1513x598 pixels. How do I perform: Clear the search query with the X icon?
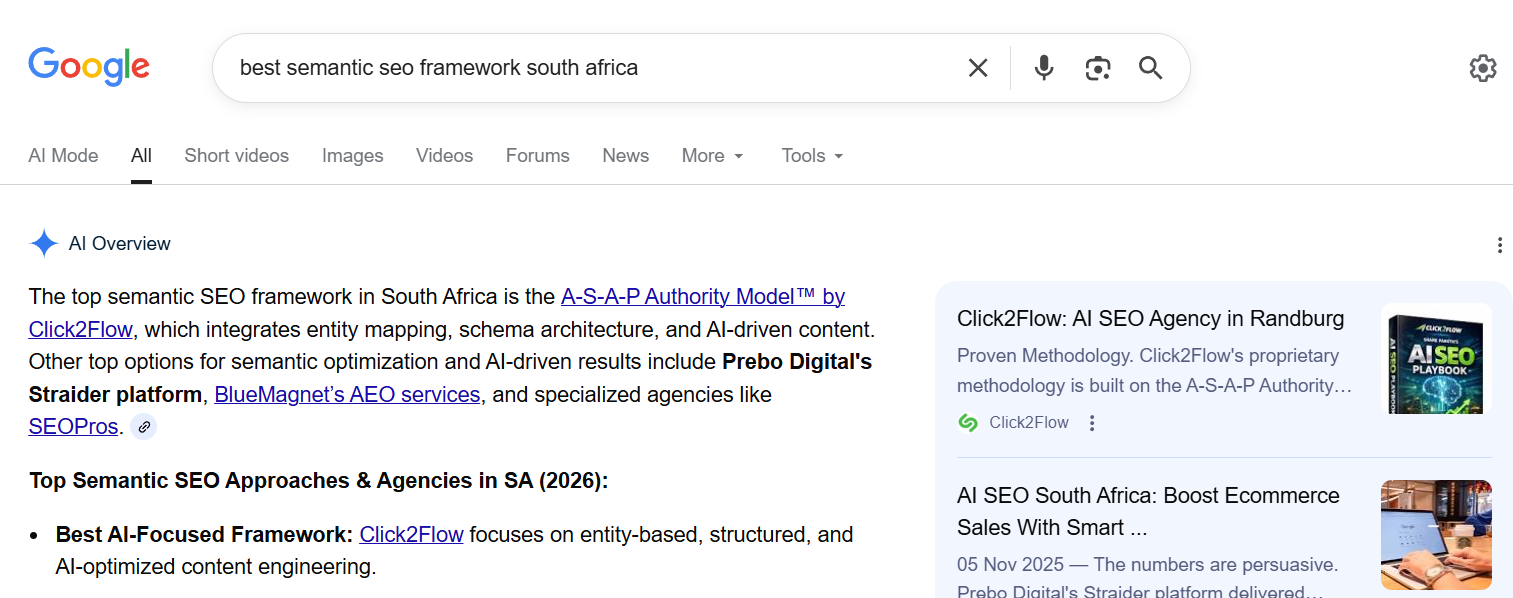point(978,68)
